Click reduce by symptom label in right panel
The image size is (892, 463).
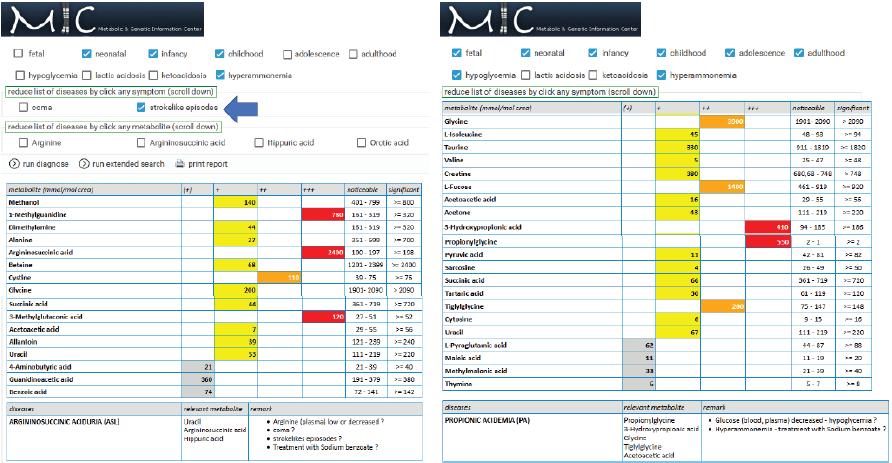coord(550,92)
